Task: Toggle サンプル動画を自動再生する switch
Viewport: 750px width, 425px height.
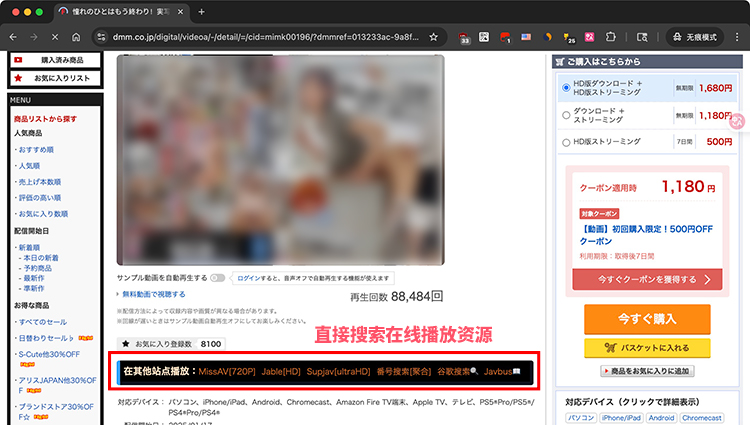Action: tap(218, 278)
